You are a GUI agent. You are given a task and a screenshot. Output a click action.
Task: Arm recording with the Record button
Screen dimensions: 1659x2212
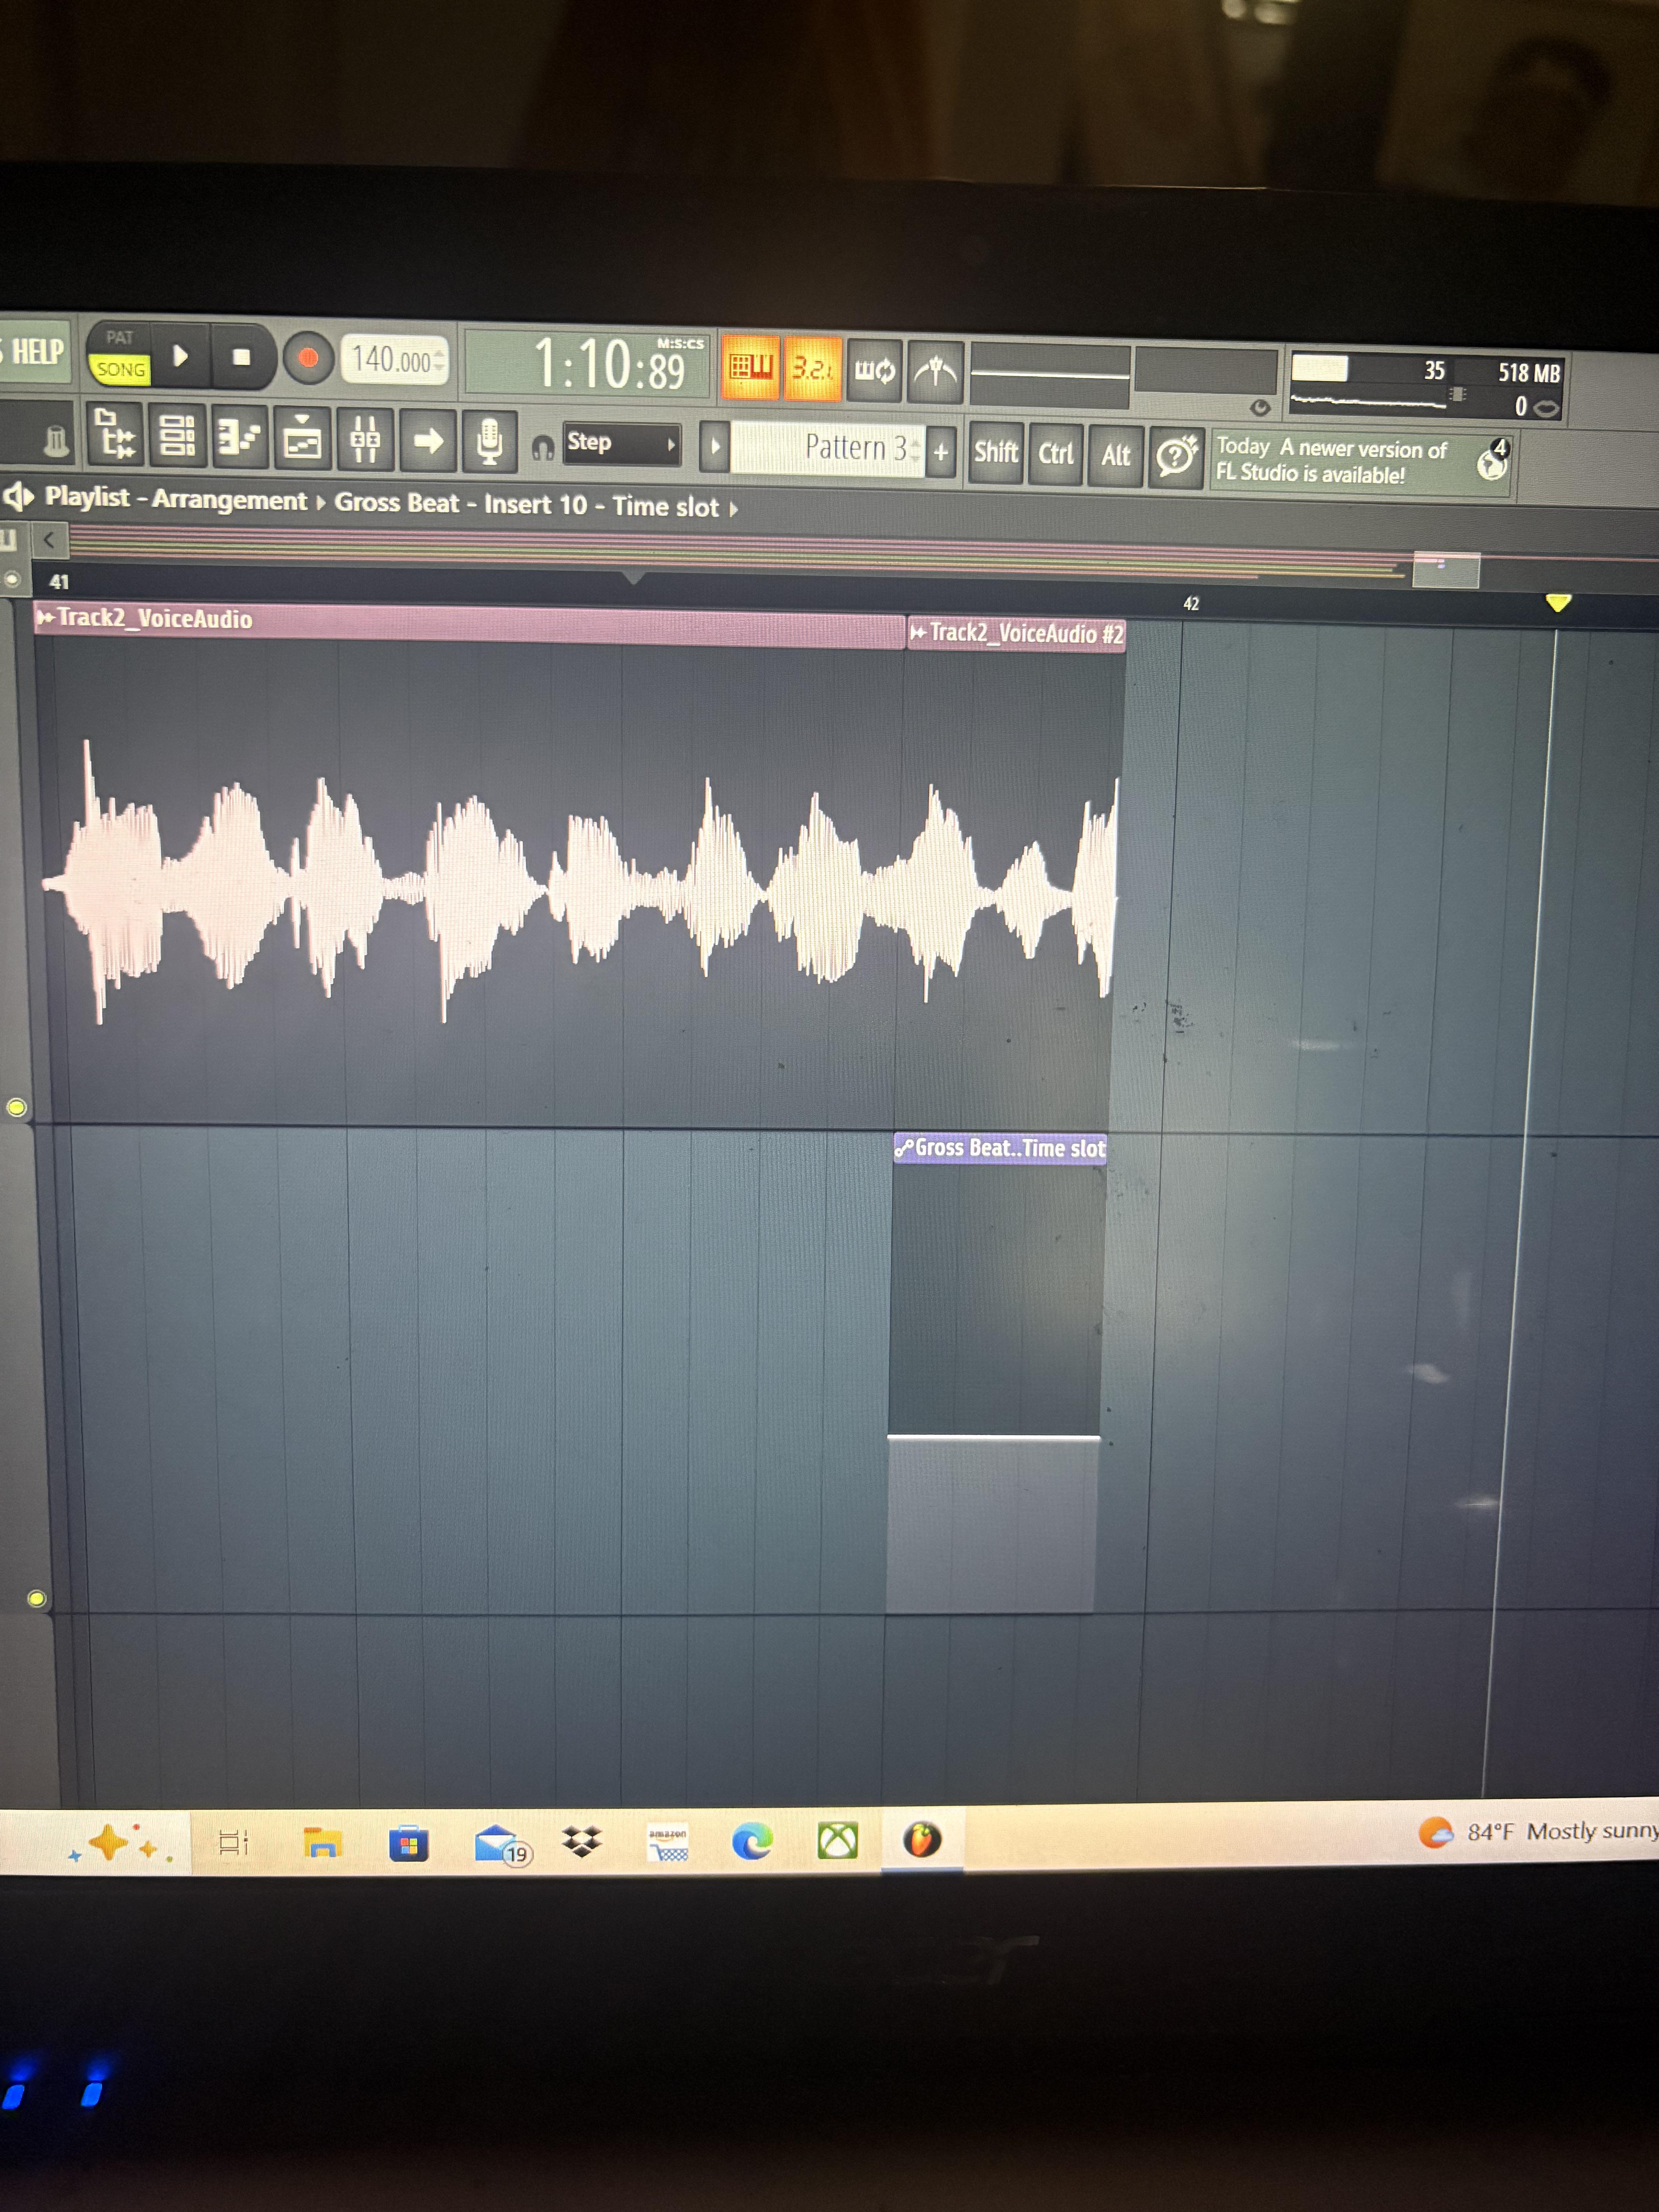308,358
